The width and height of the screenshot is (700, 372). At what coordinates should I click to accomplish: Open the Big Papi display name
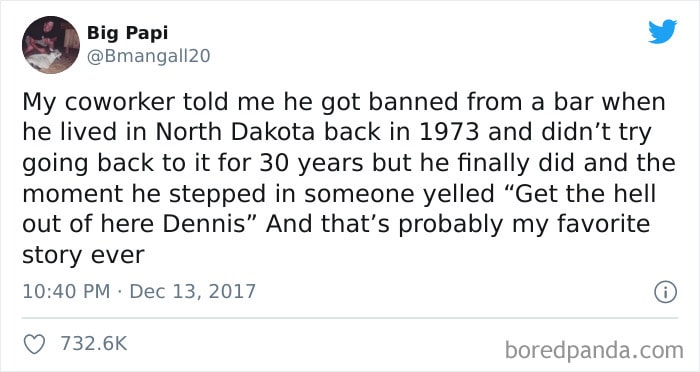tap(127, 33)
